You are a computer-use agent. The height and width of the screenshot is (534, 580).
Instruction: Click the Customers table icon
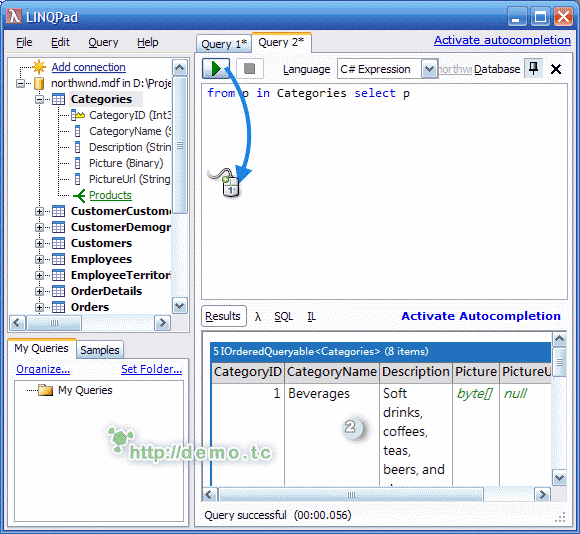(x=58, y=243)
